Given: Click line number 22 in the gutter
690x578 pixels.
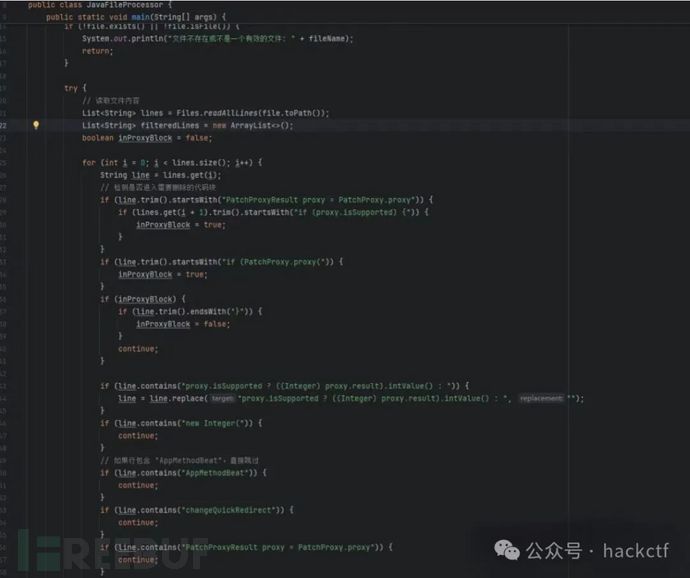Looking at the screenshot, I should (5, 126).
